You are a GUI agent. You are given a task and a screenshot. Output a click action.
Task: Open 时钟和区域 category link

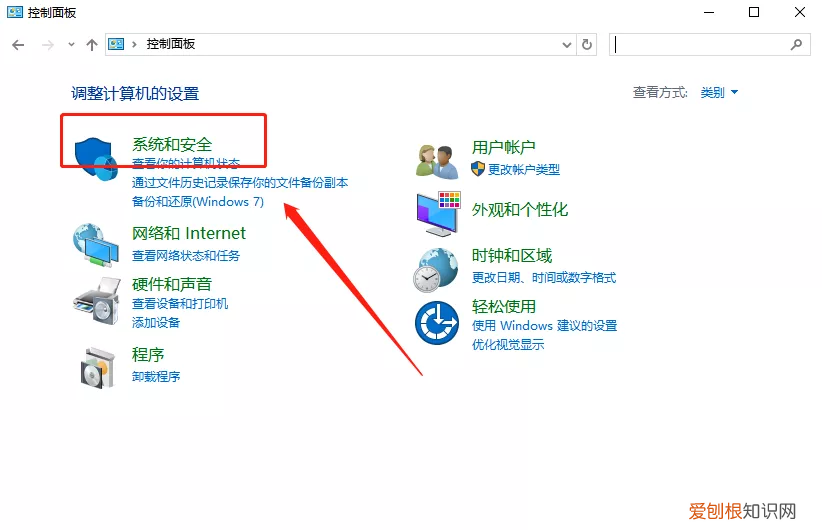point(512,255)
